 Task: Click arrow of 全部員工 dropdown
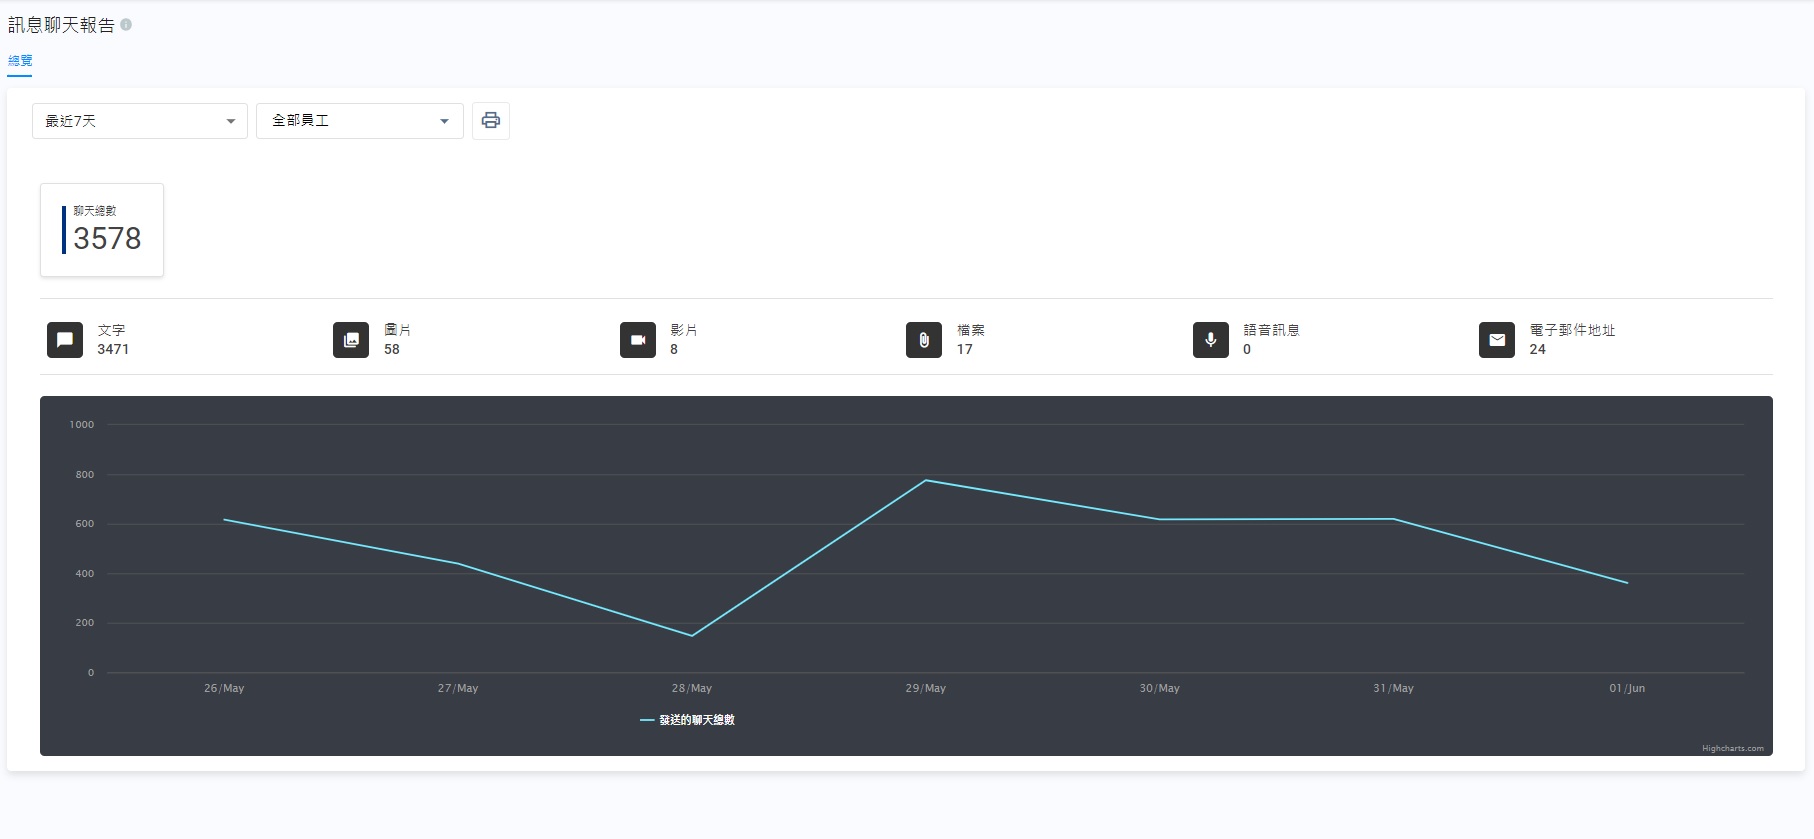coord(444,121)
